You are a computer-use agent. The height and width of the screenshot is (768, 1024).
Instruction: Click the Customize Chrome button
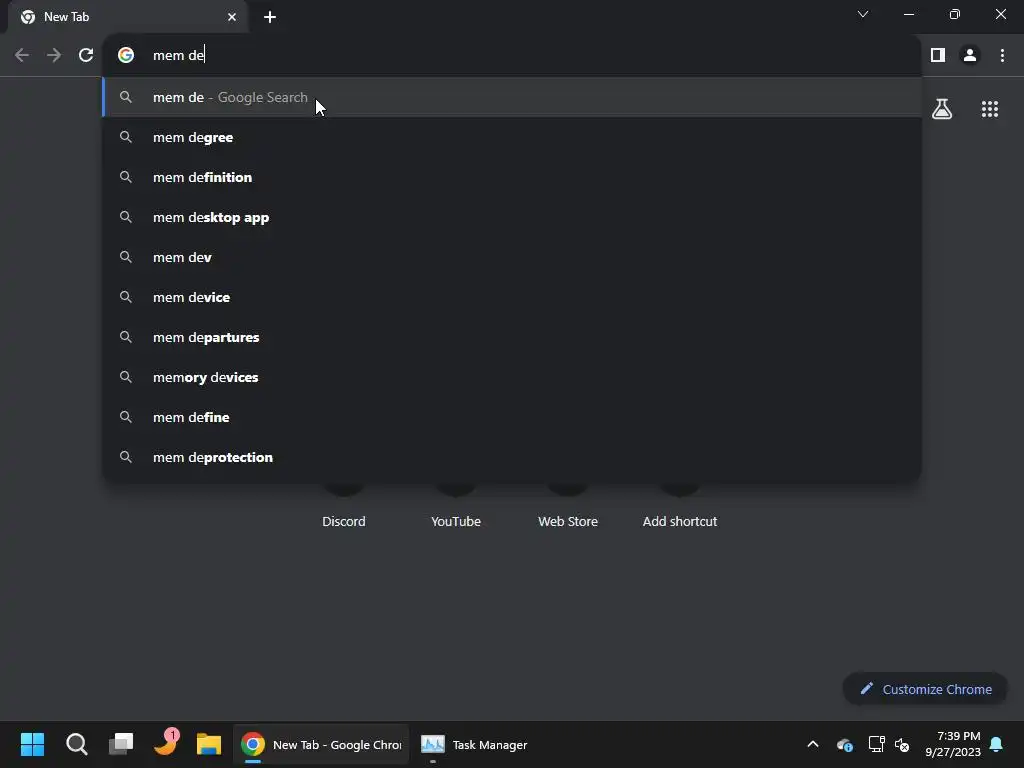pyautogui.click(x=925, y=689)
